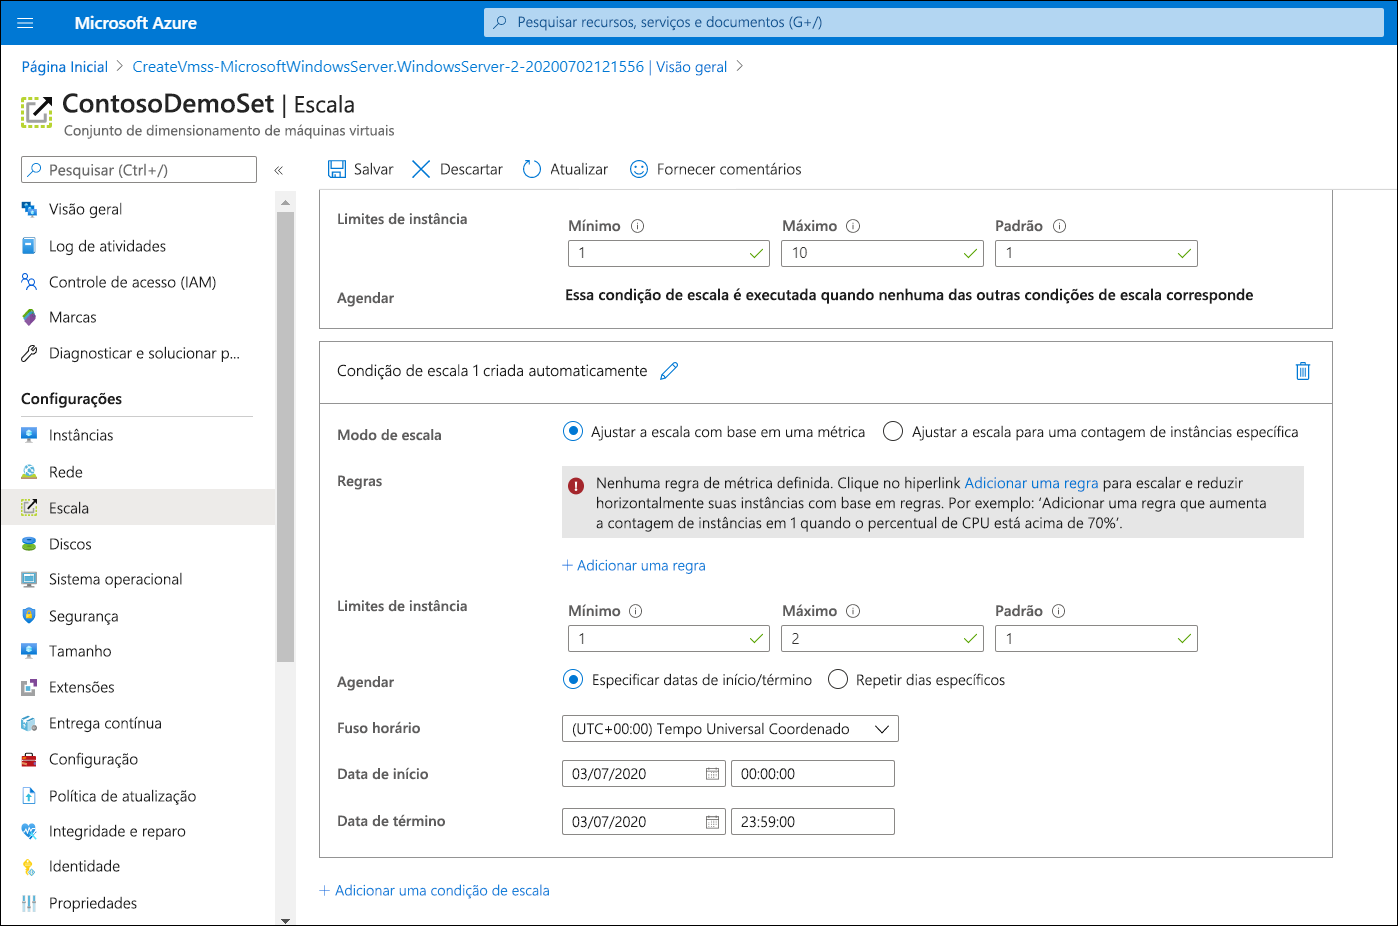Open the hamburger portal menu
Viewport: 1398px width, 926px height.
click(x=25, y=22)
